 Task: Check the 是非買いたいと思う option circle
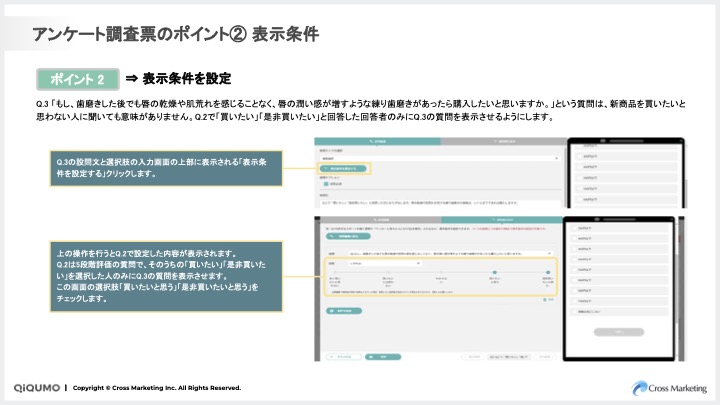coord(546,272)
